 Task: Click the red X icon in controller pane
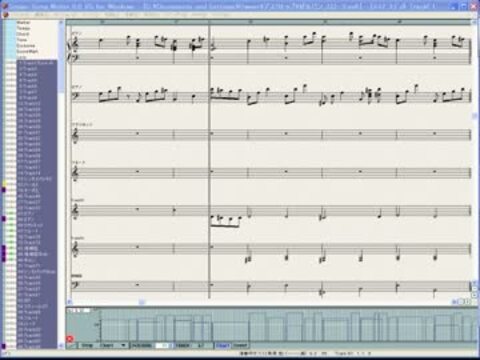(70, 339)
